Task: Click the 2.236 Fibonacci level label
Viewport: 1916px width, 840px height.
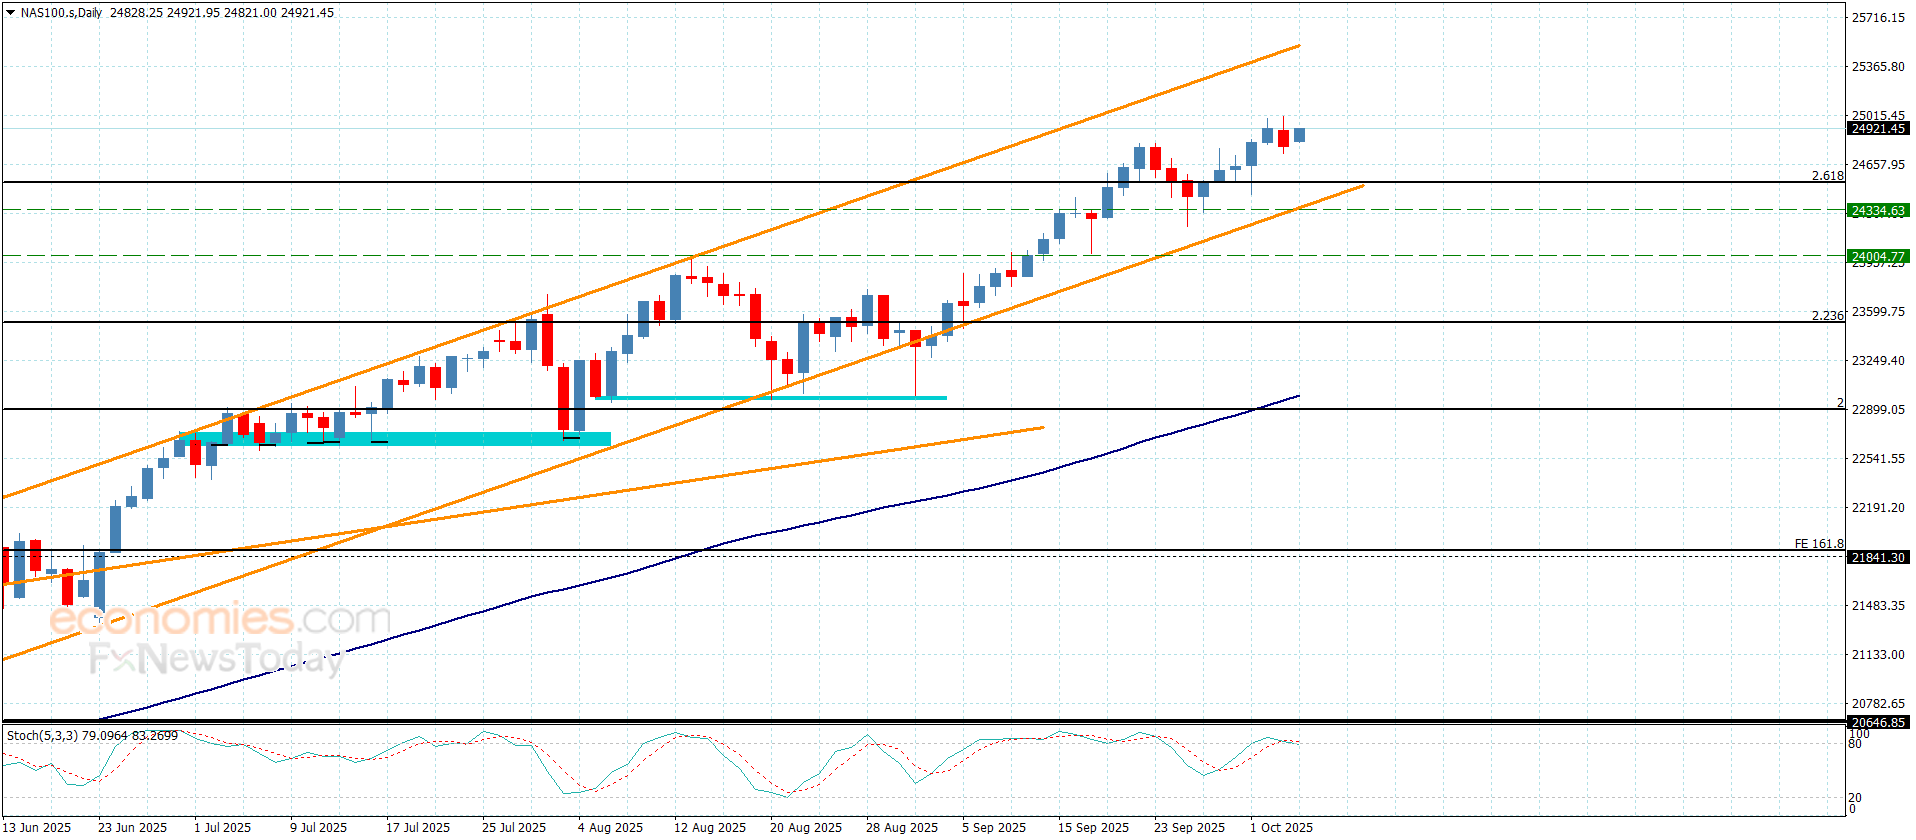Action: point(1827,316)
